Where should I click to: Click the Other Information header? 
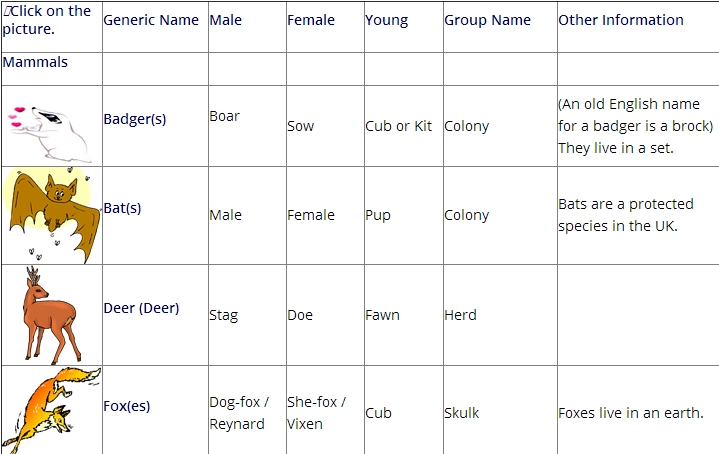point(621,20)
